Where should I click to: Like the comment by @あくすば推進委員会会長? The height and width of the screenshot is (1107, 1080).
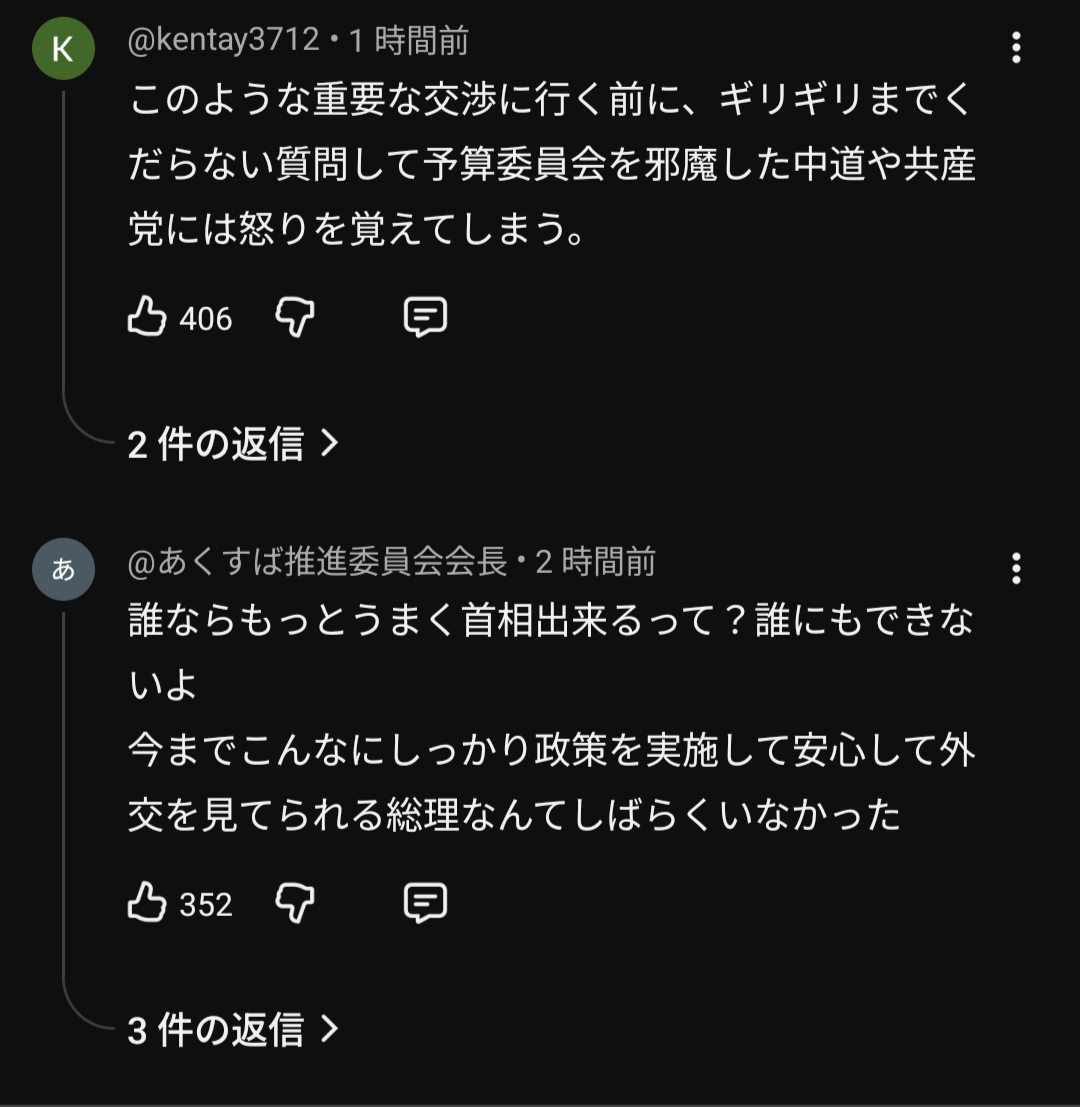pos(147,904)
